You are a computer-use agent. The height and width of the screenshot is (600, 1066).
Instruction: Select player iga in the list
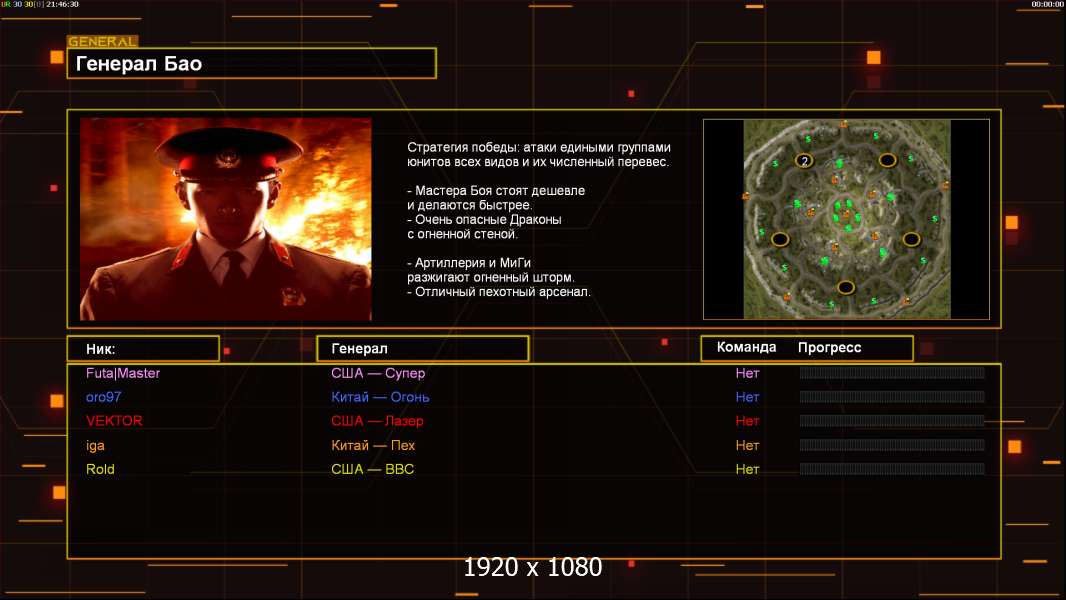tap(95, 445)
